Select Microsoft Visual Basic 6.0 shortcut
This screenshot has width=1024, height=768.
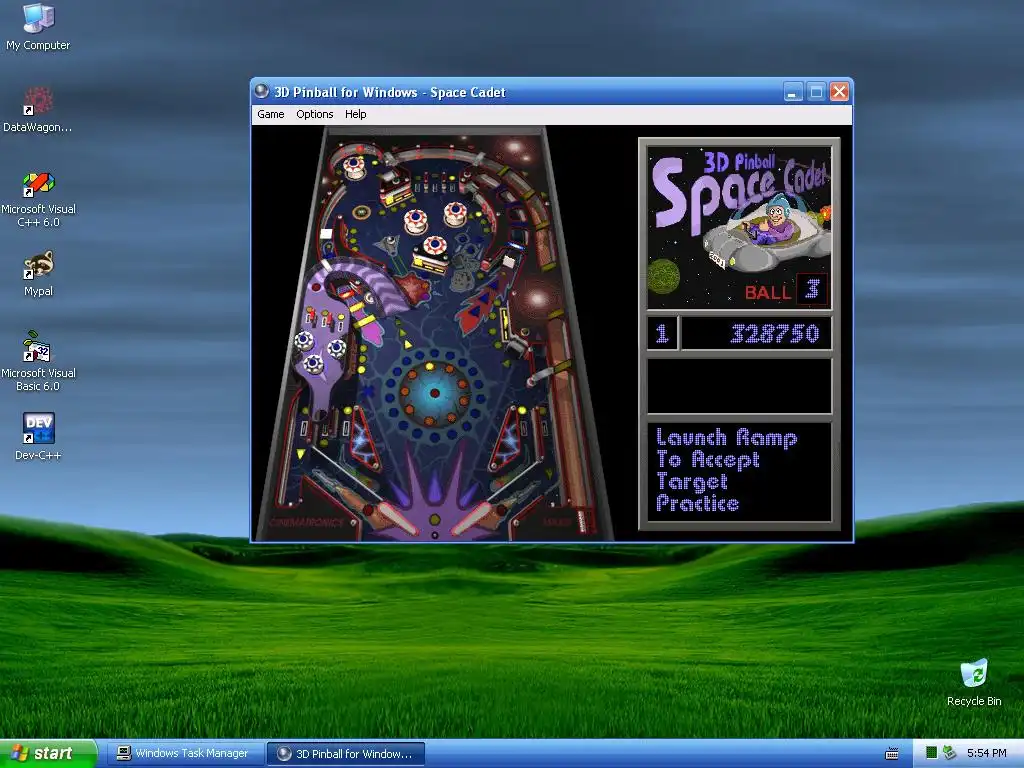tap(38, 362)
